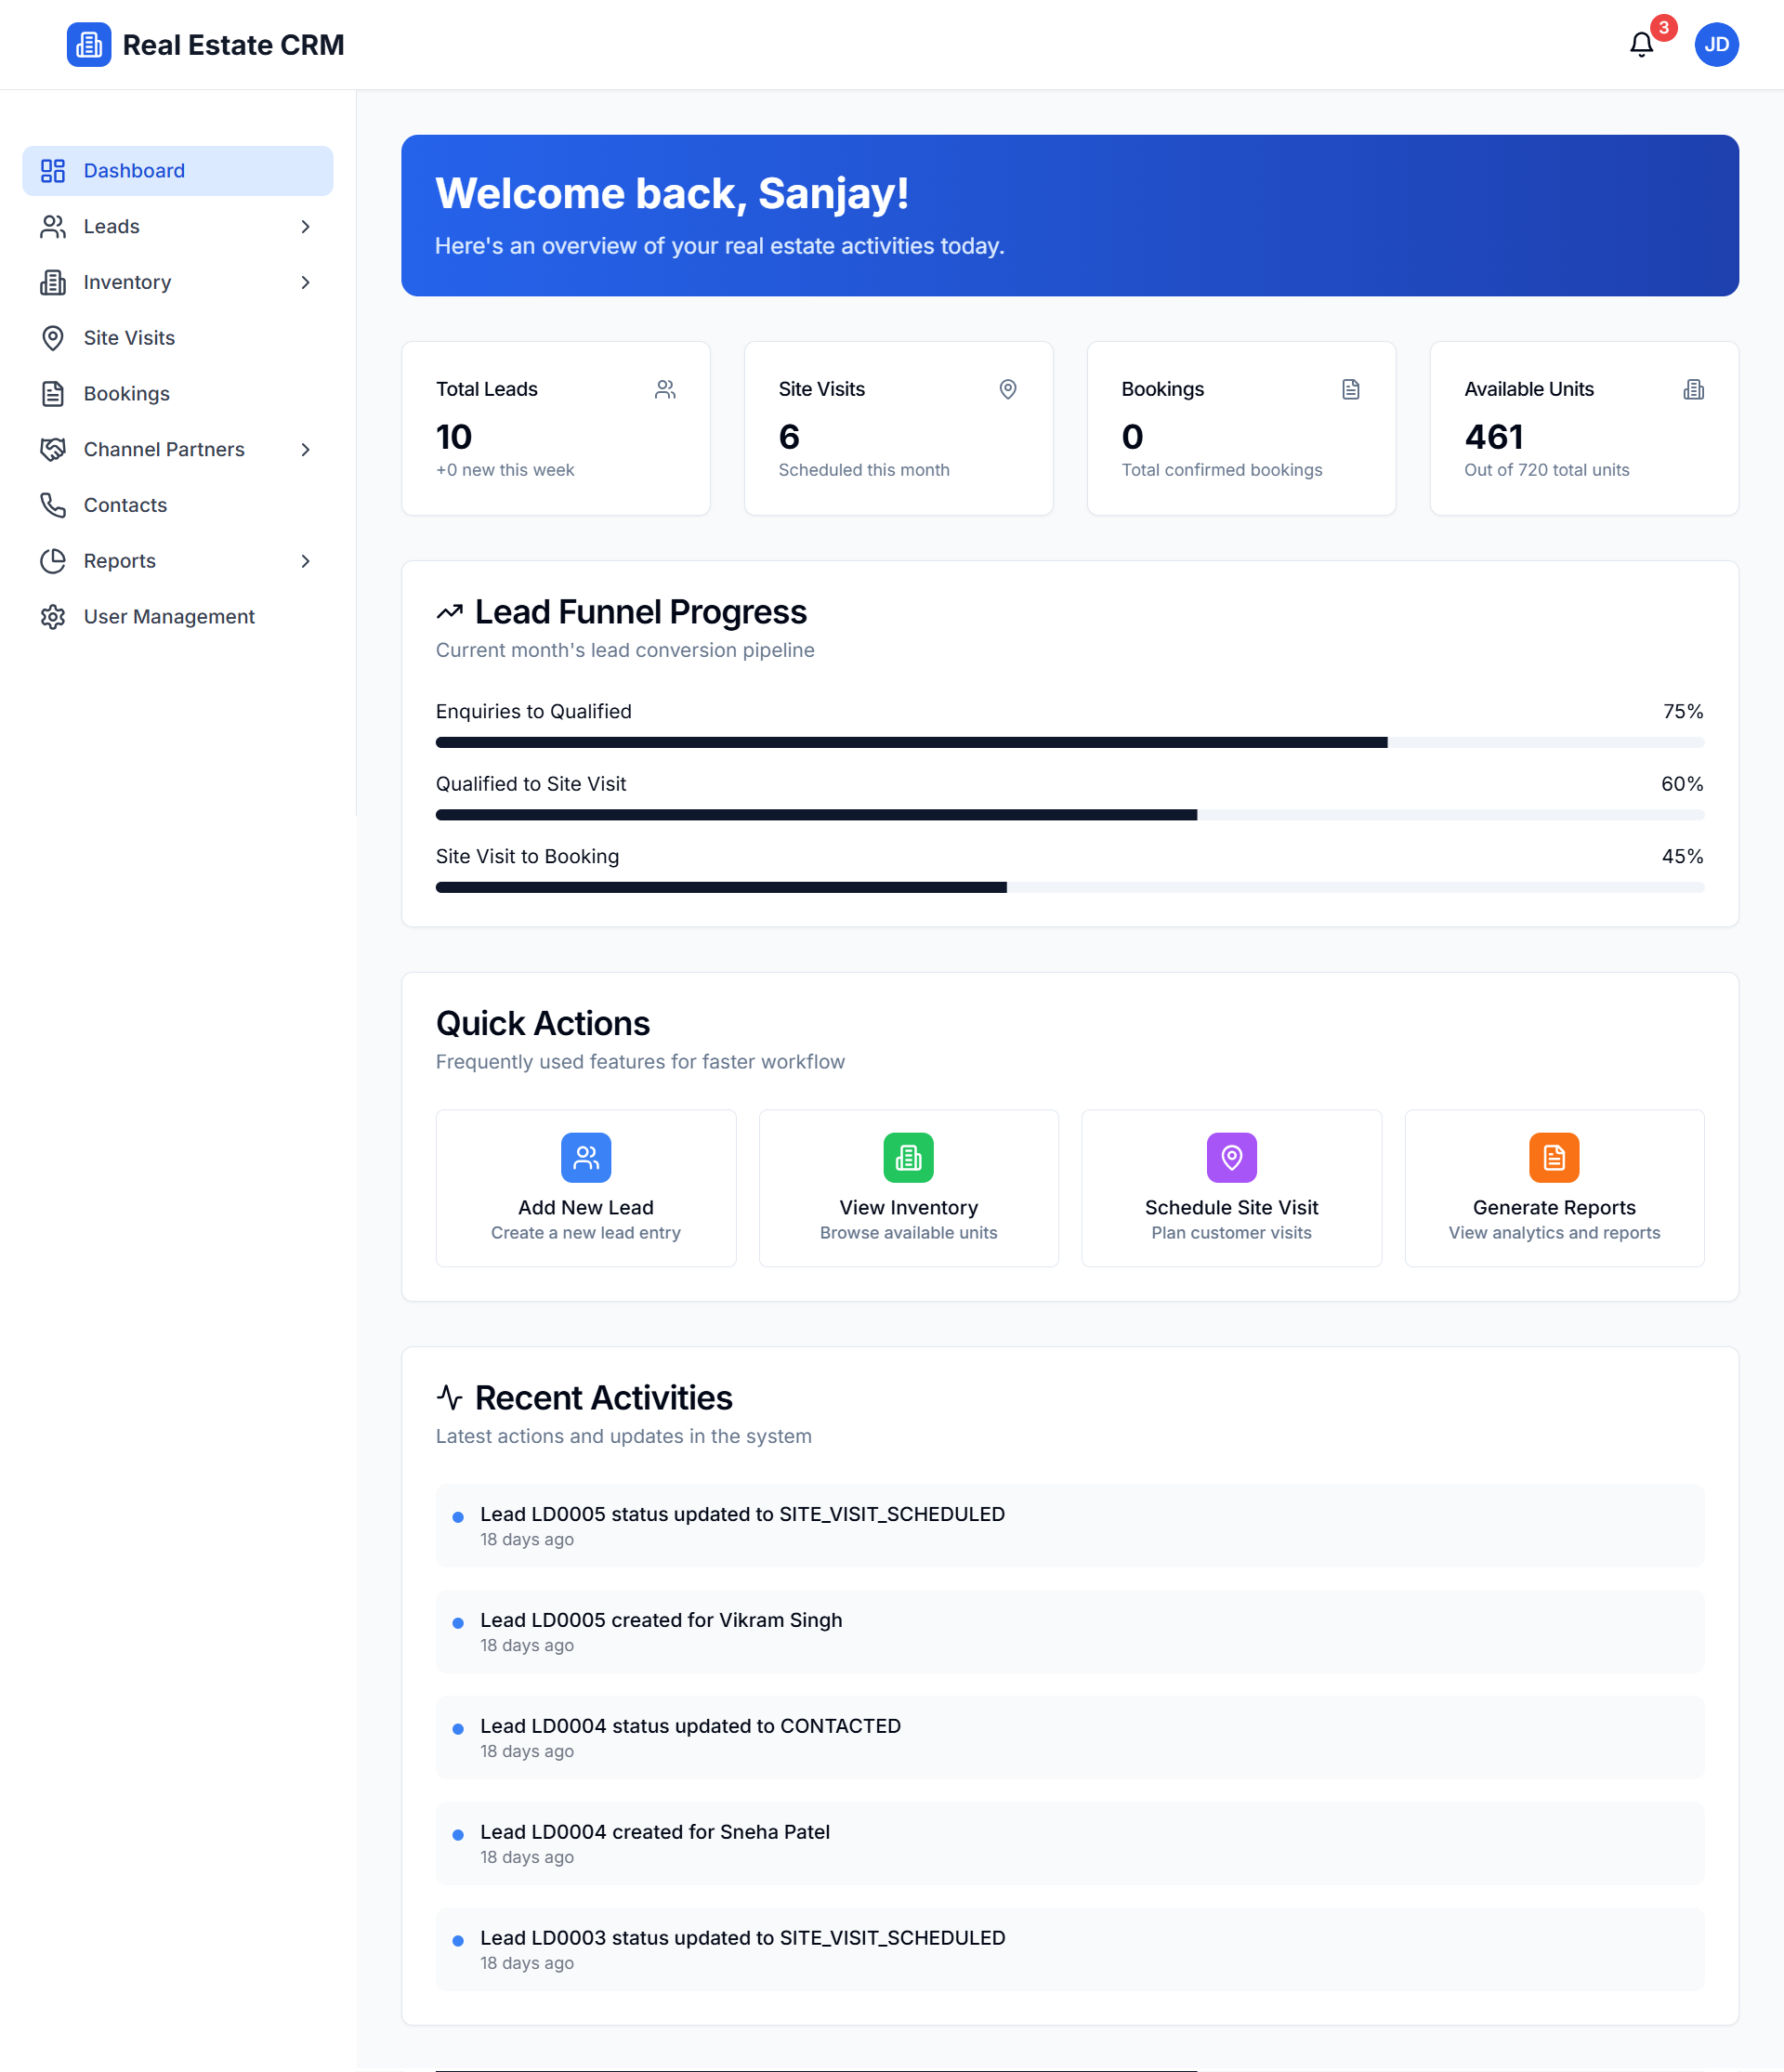This screenshot has width=1784, height=2072.
Task: Click the green View Inventory icon
Action: (908, 1157)
